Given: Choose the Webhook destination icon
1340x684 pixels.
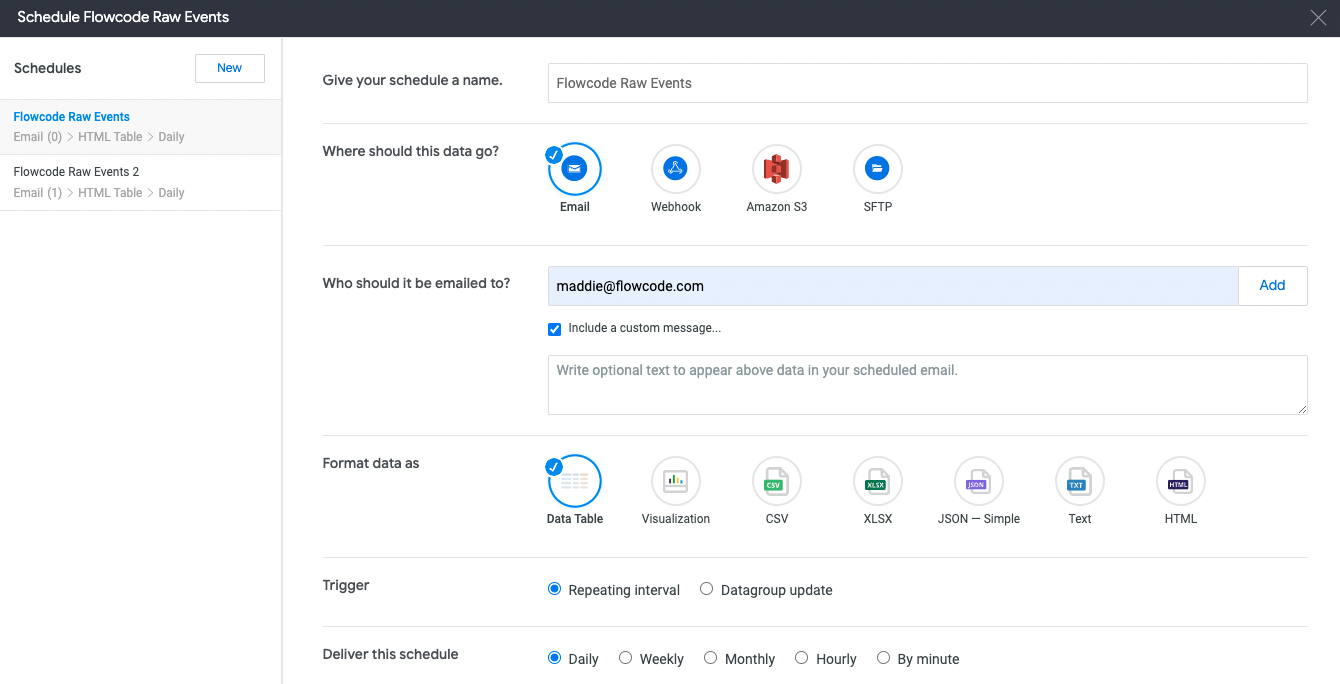Looking at the screenshot, I should point(676,169).
